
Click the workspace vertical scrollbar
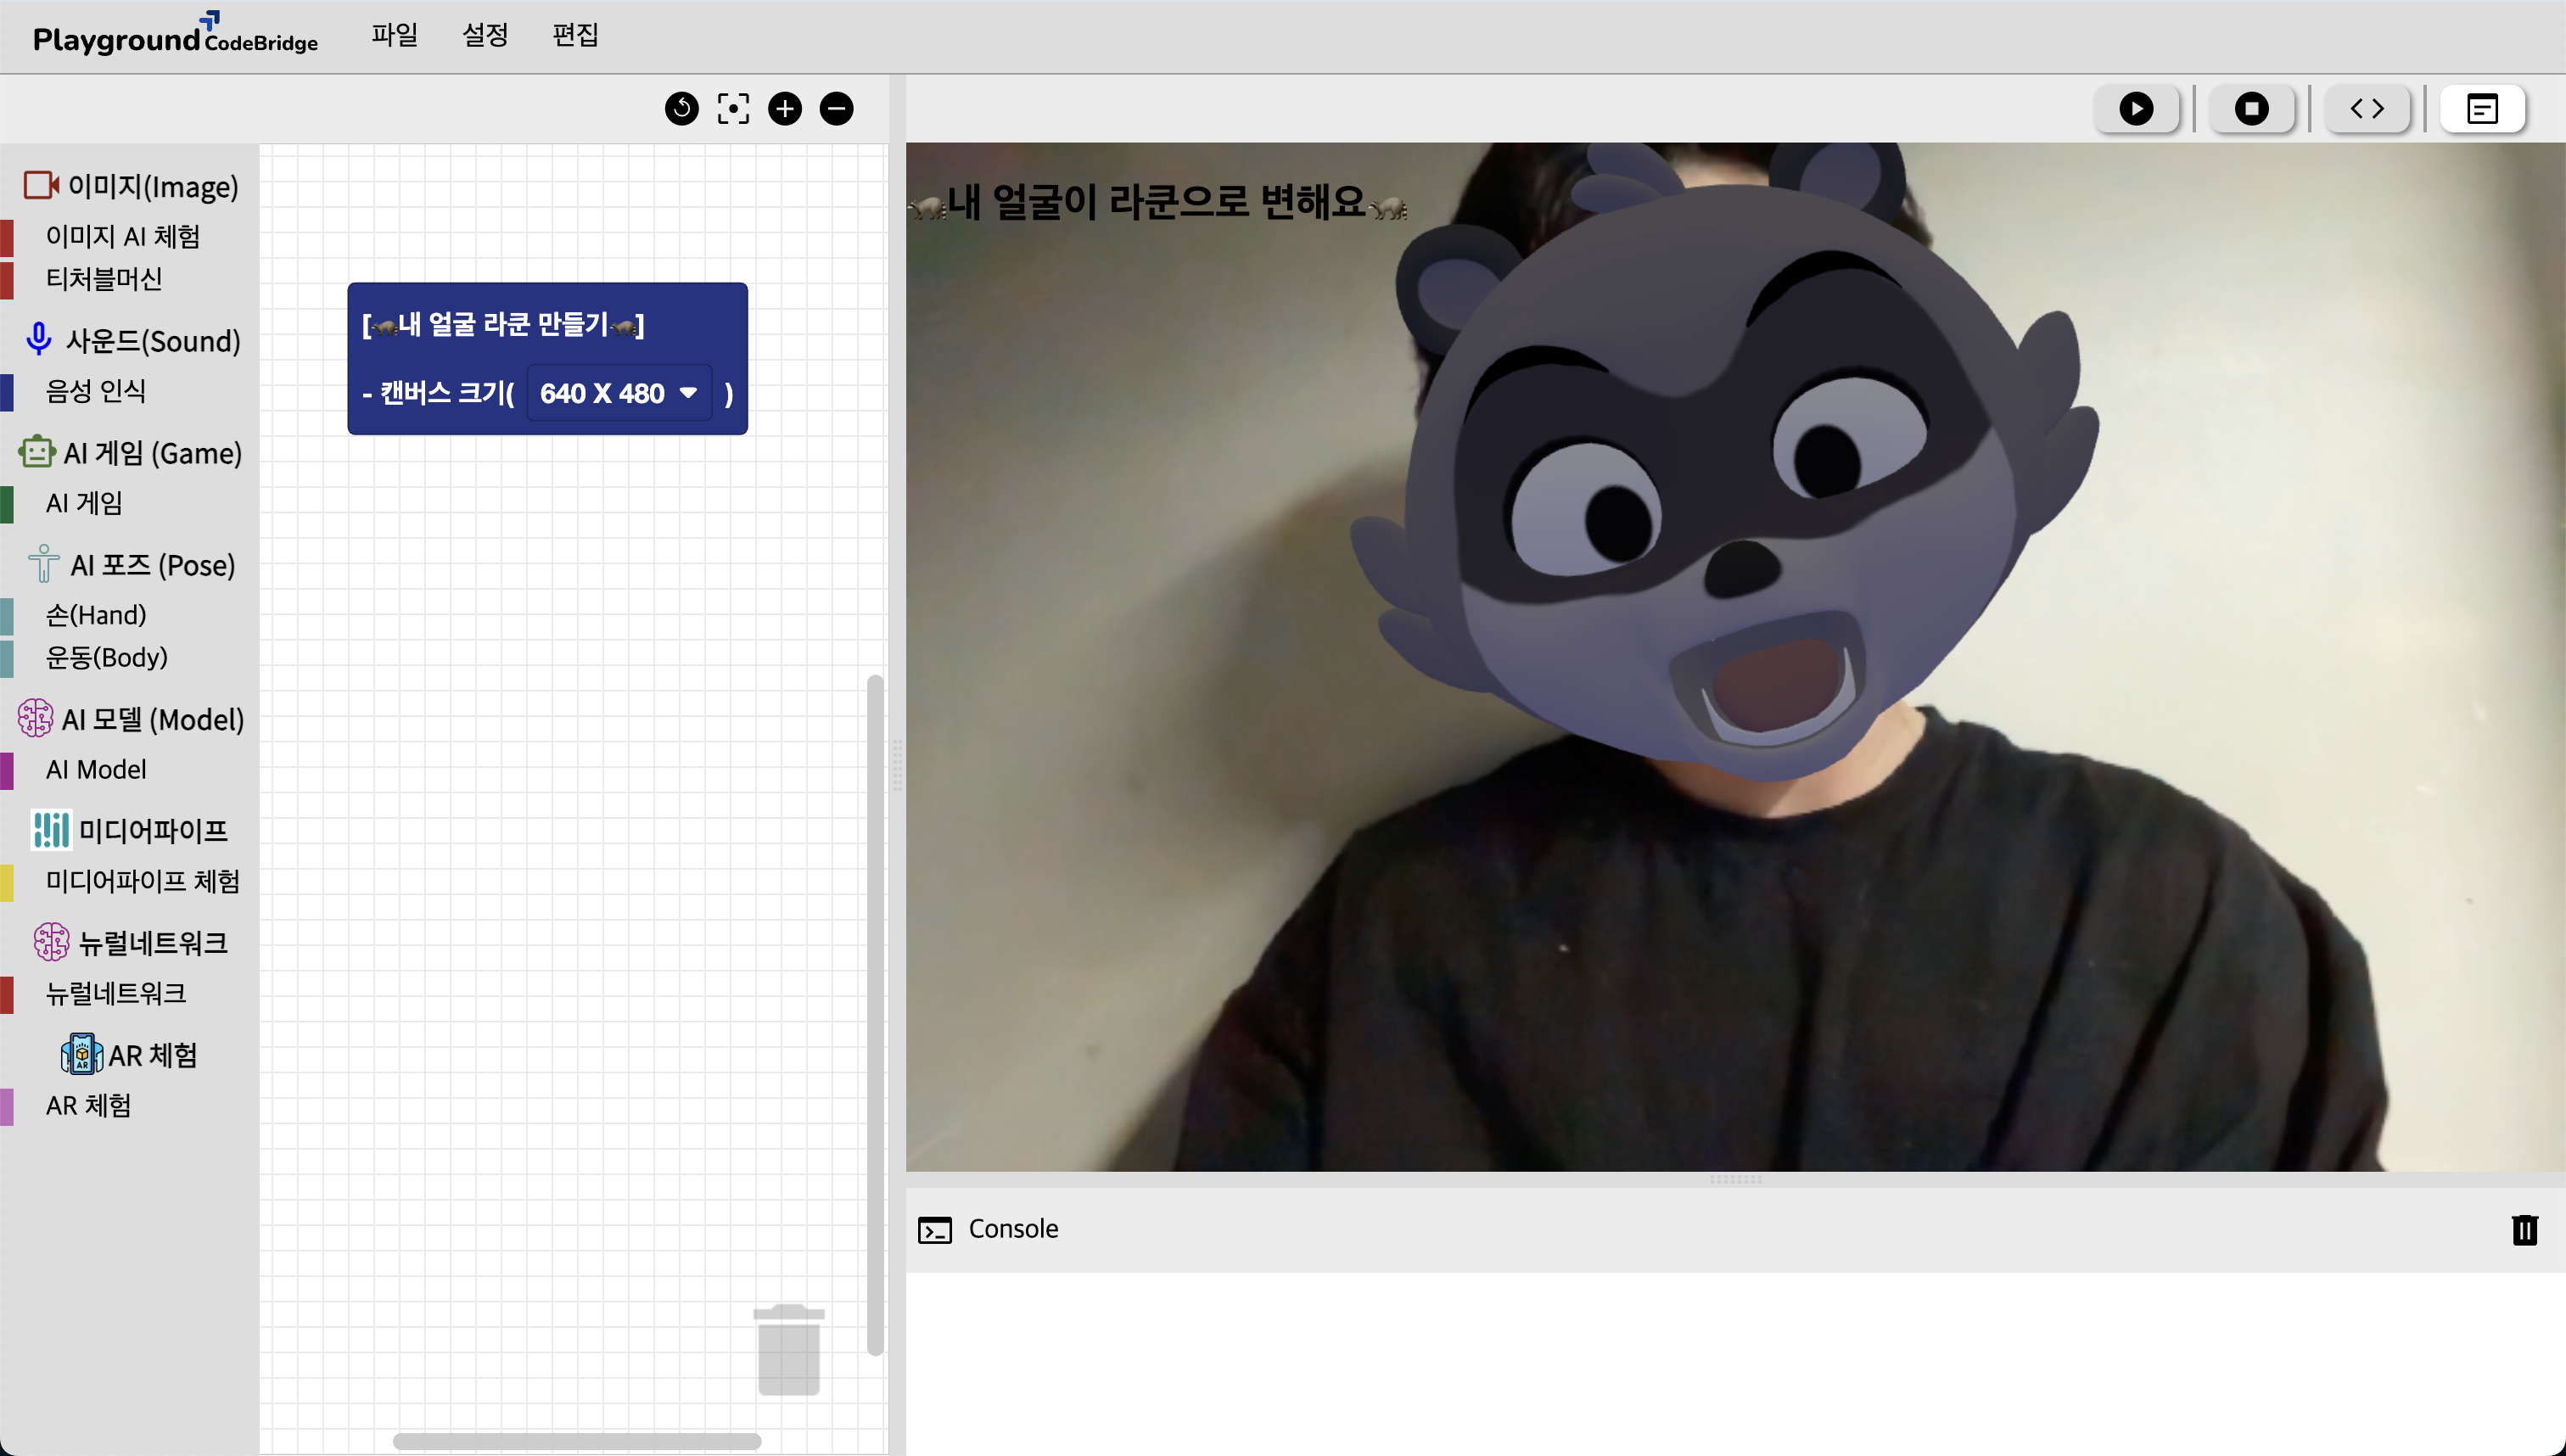tap(875, 1015)
